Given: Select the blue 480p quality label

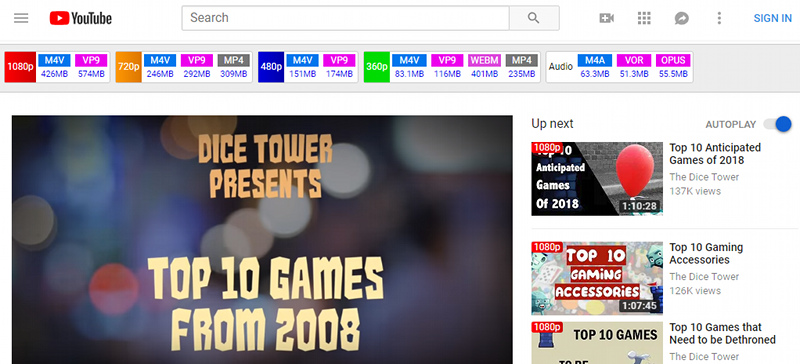Looking at the screenshot, I should 271,67.
